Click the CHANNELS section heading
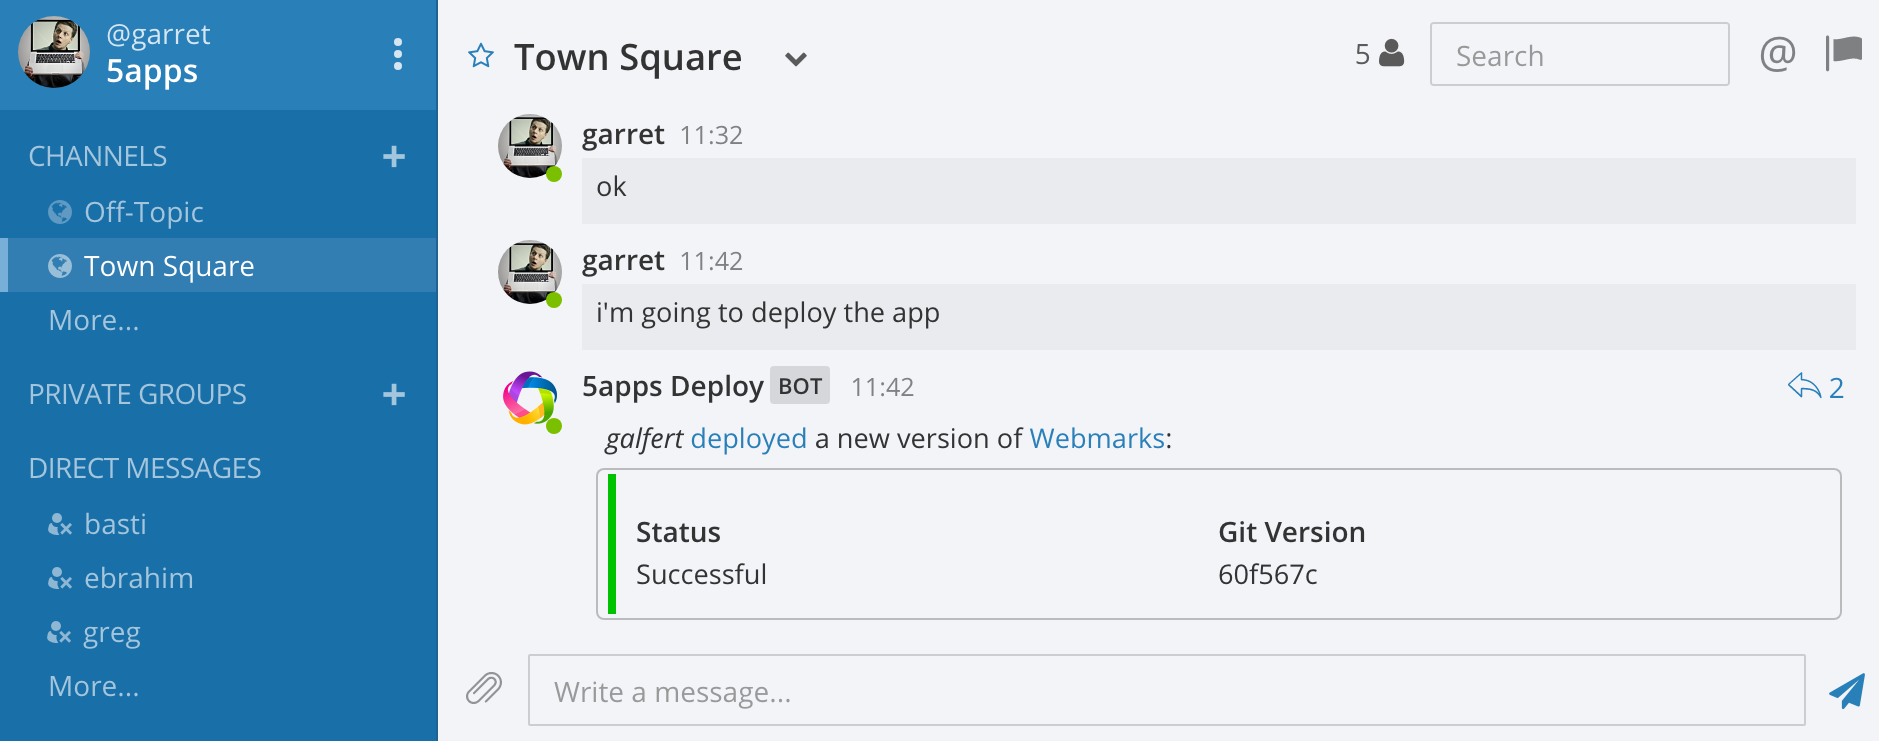Image resolution: width=1879 pixels, height=741 pixels. (x=98, y=156)
